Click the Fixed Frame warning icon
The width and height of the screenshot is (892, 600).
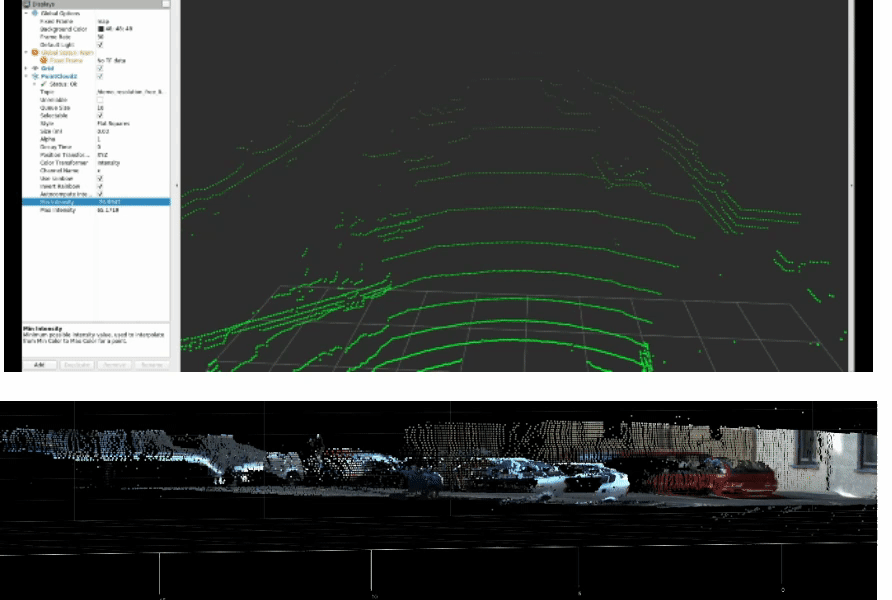pyautogui.click(x=43, y=60)
